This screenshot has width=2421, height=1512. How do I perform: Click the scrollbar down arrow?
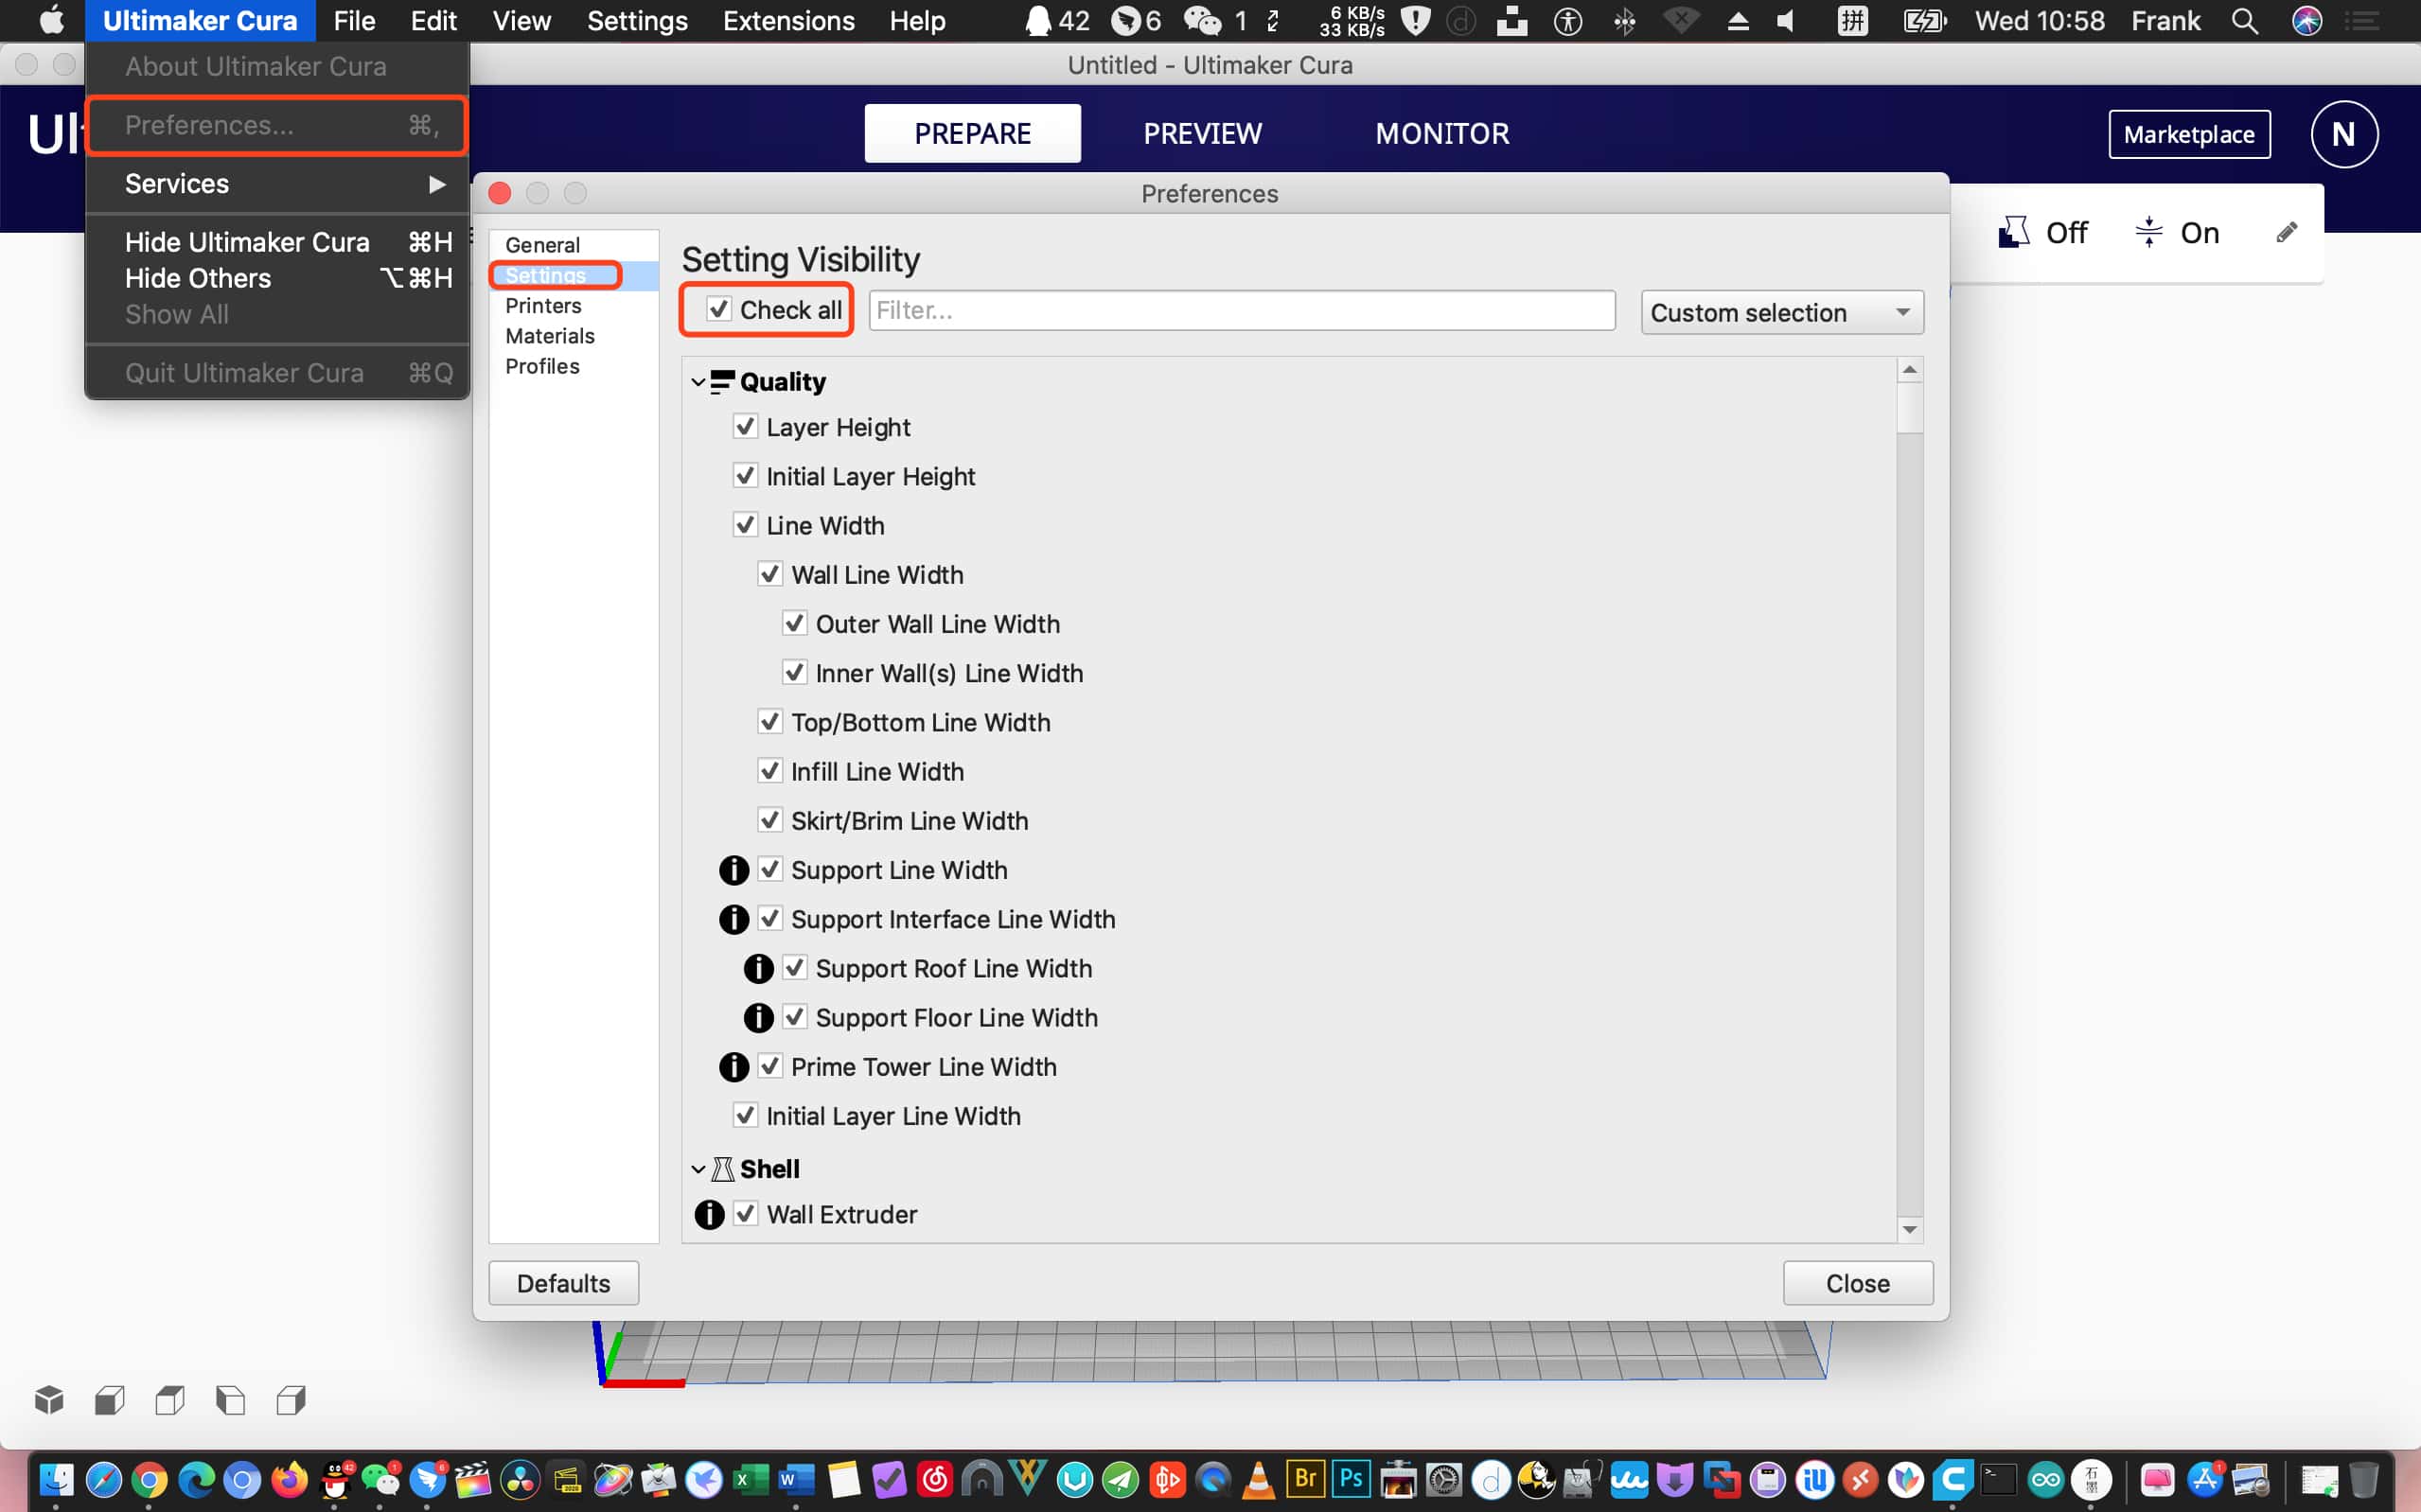click(1909, 1229)
